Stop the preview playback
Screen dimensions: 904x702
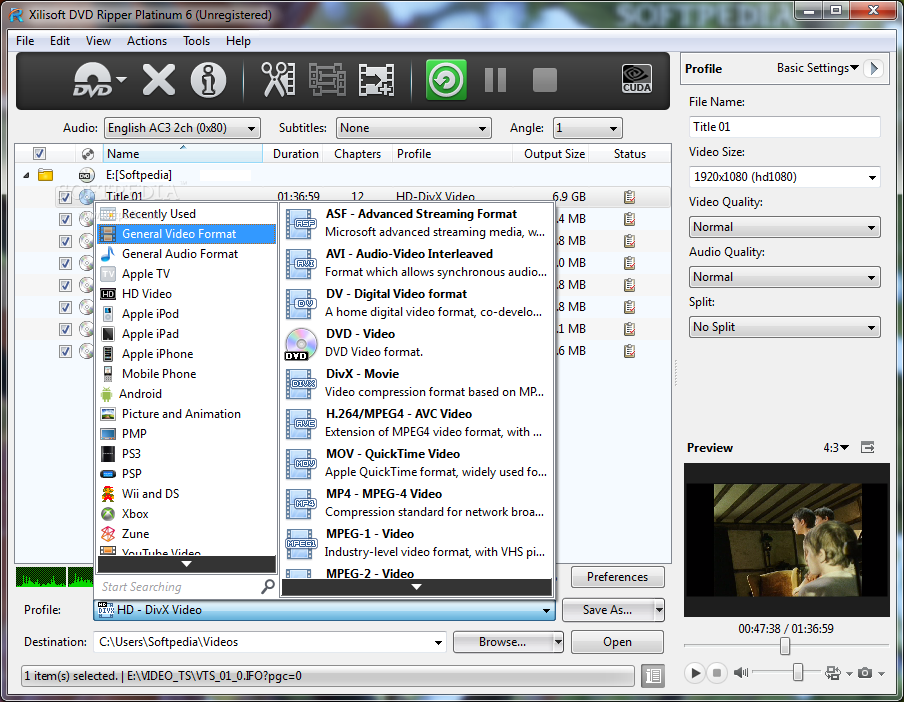click(x=717, y=673)
